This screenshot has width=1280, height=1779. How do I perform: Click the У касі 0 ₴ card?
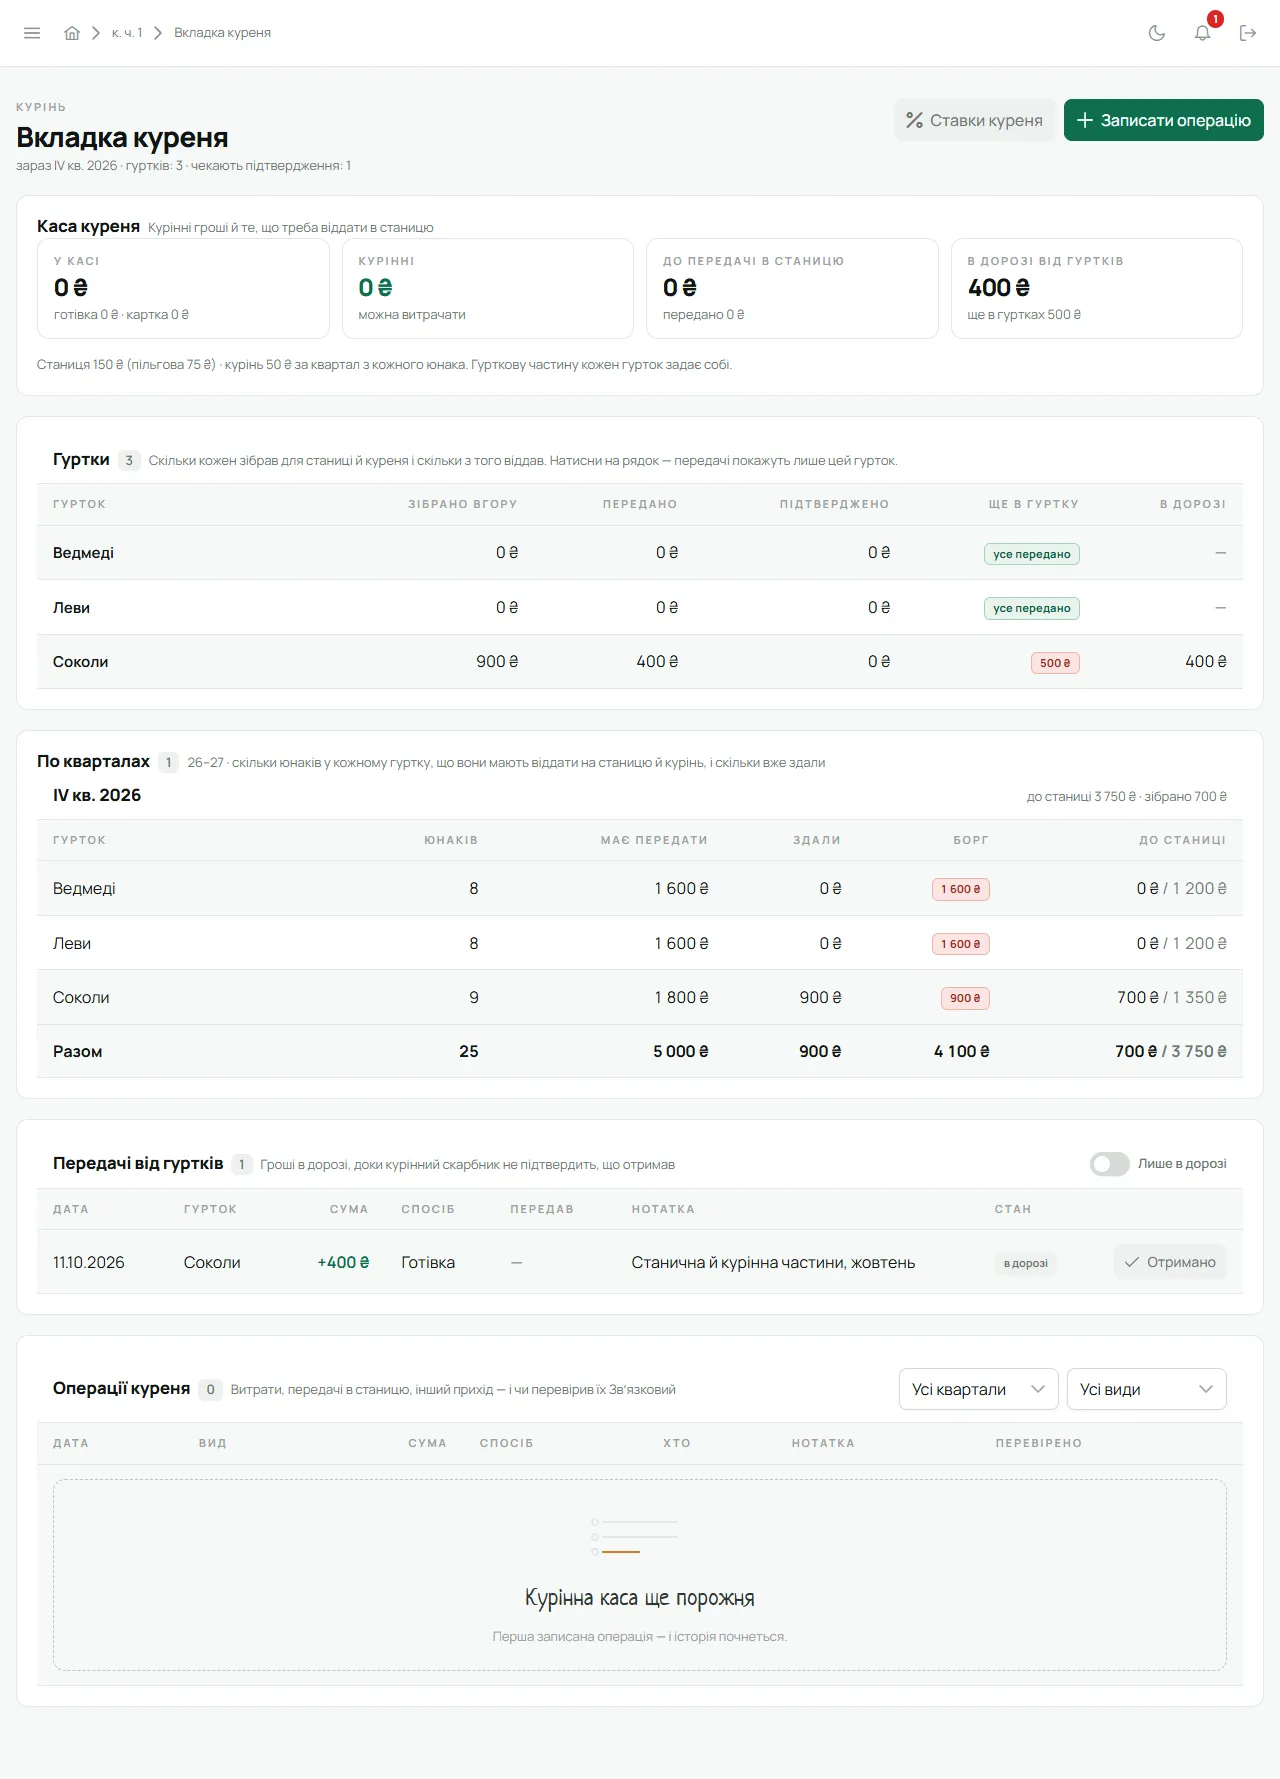(183, 288)
